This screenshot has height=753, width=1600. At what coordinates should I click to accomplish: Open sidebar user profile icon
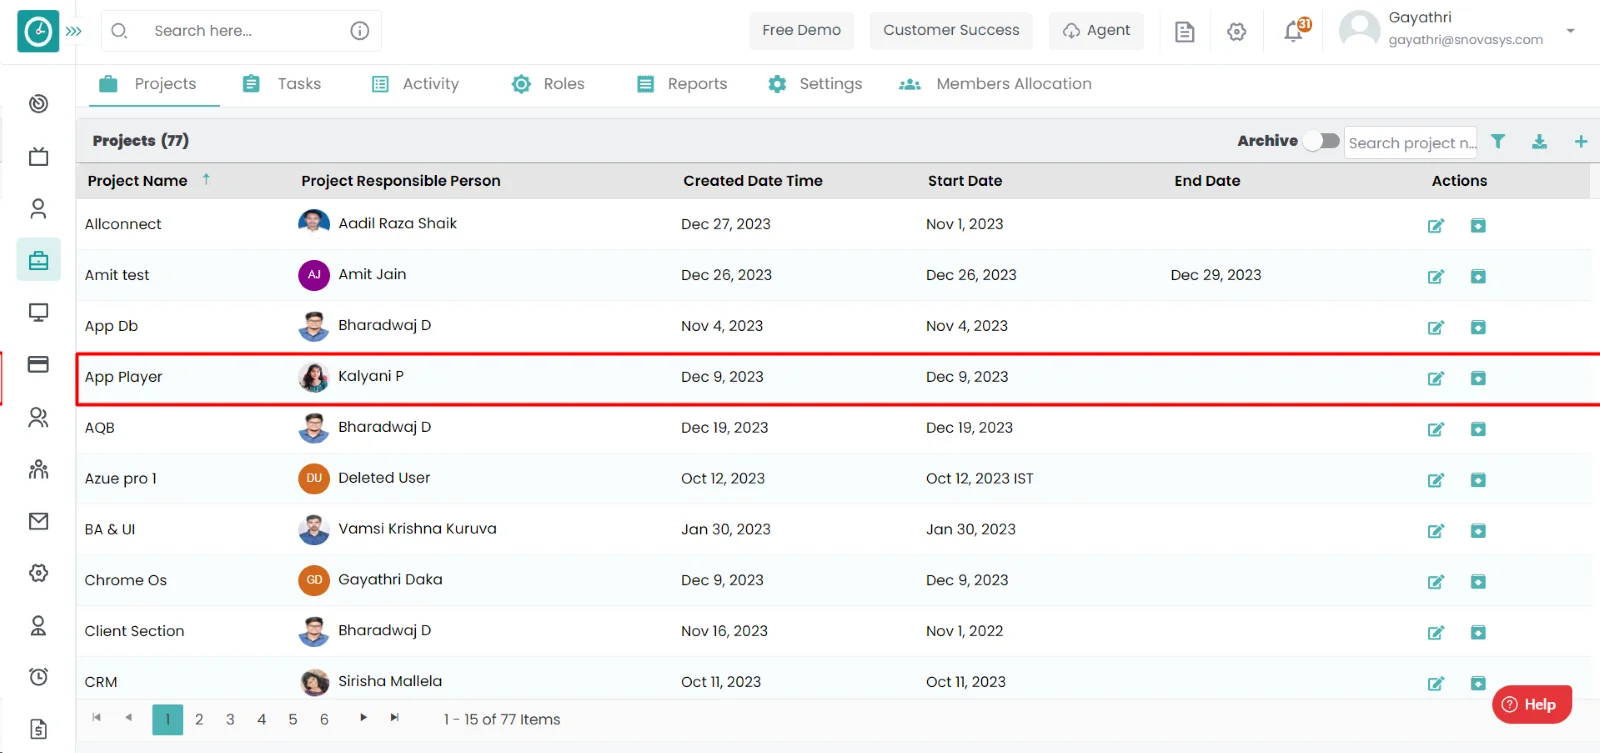tap(38, 209)
